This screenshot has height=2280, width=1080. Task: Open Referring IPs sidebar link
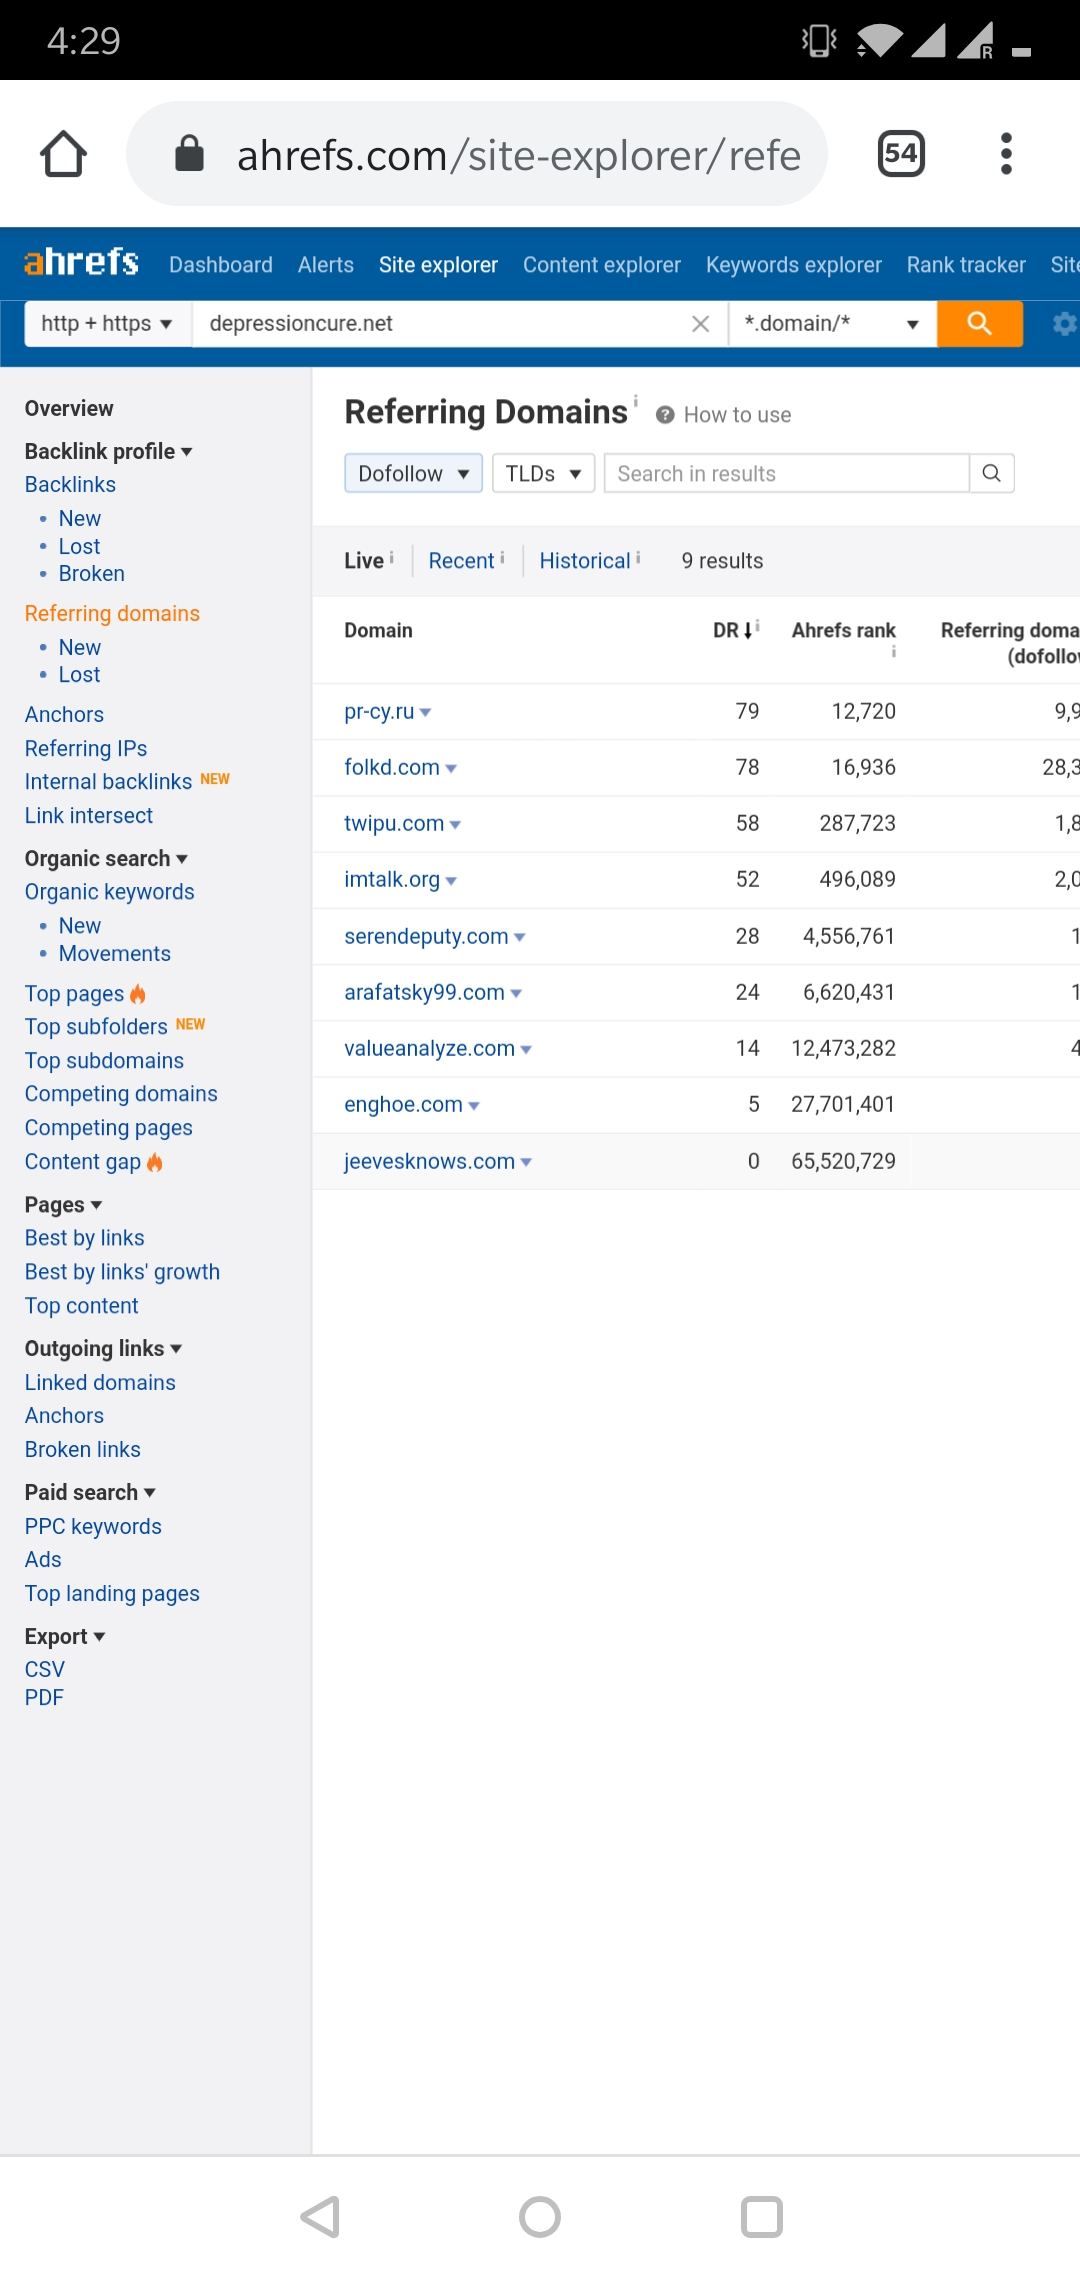[x=86, y=749]
